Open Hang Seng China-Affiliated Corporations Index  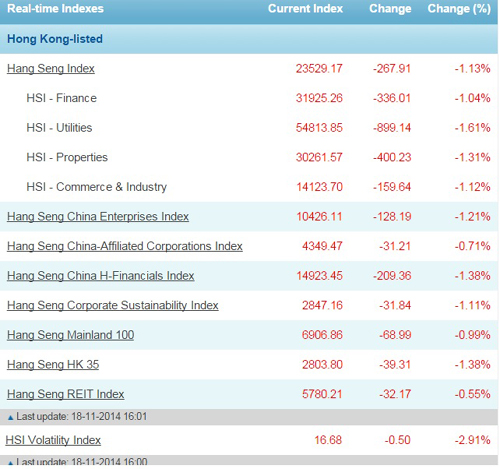(x=125, y=246)
